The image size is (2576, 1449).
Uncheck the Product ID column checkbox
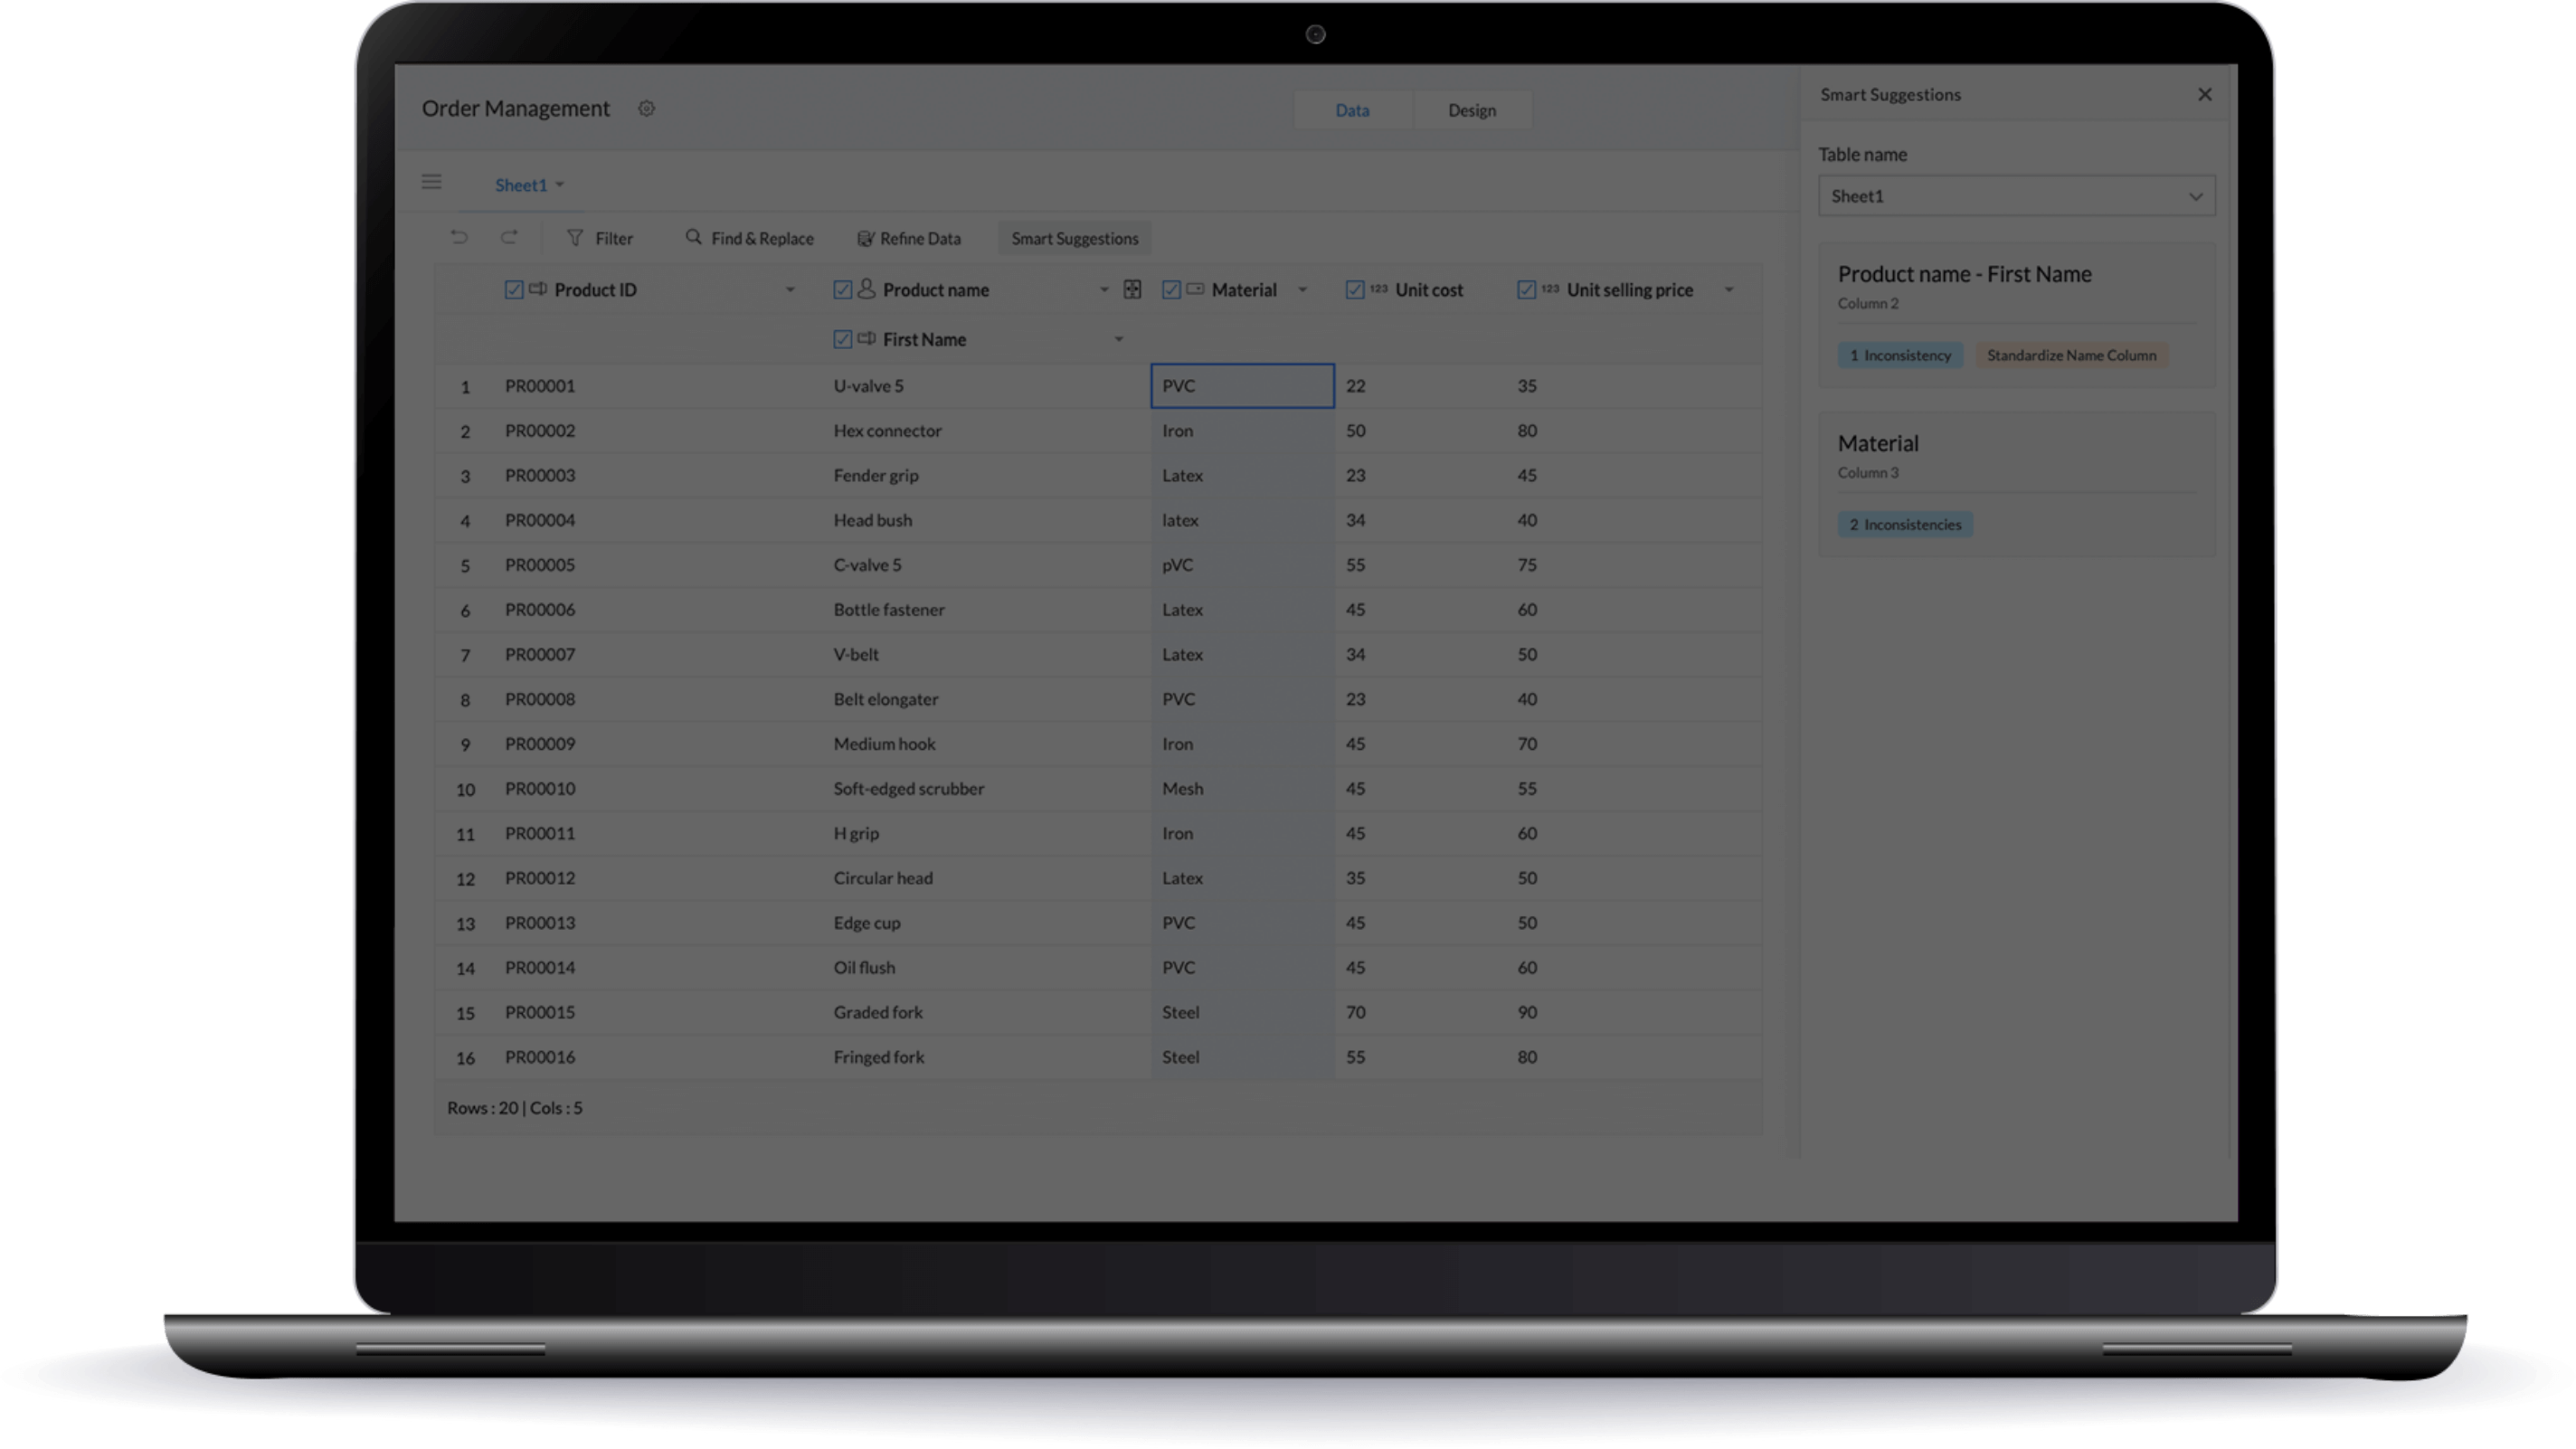[514, 290]
